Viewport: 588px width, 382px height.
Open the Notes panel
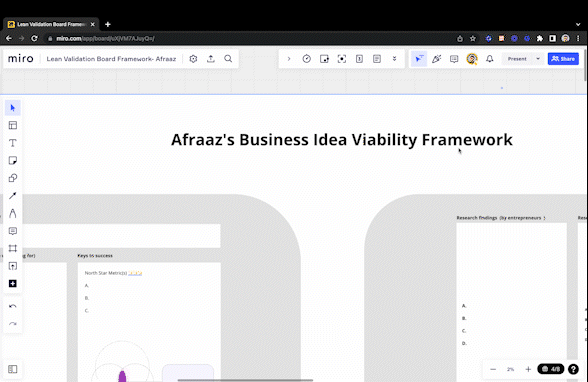coord(377,59)
